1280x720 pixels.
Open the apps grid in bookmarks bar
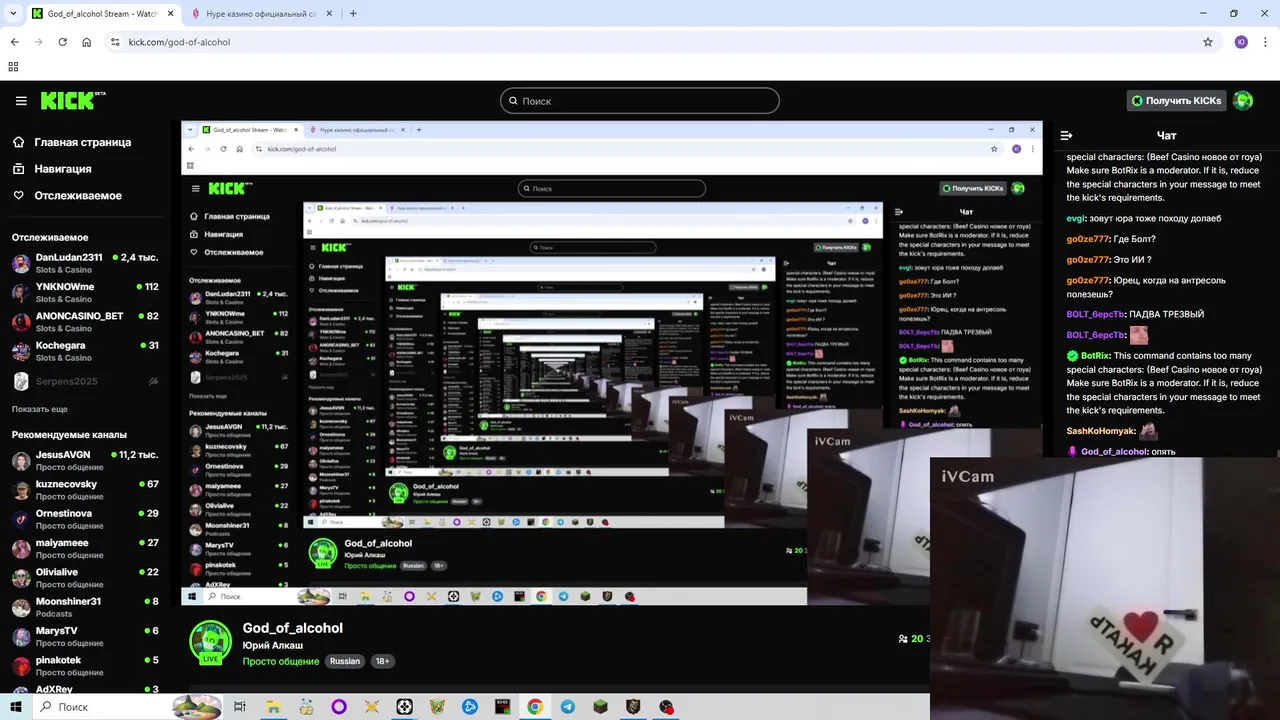pos(13,67)
